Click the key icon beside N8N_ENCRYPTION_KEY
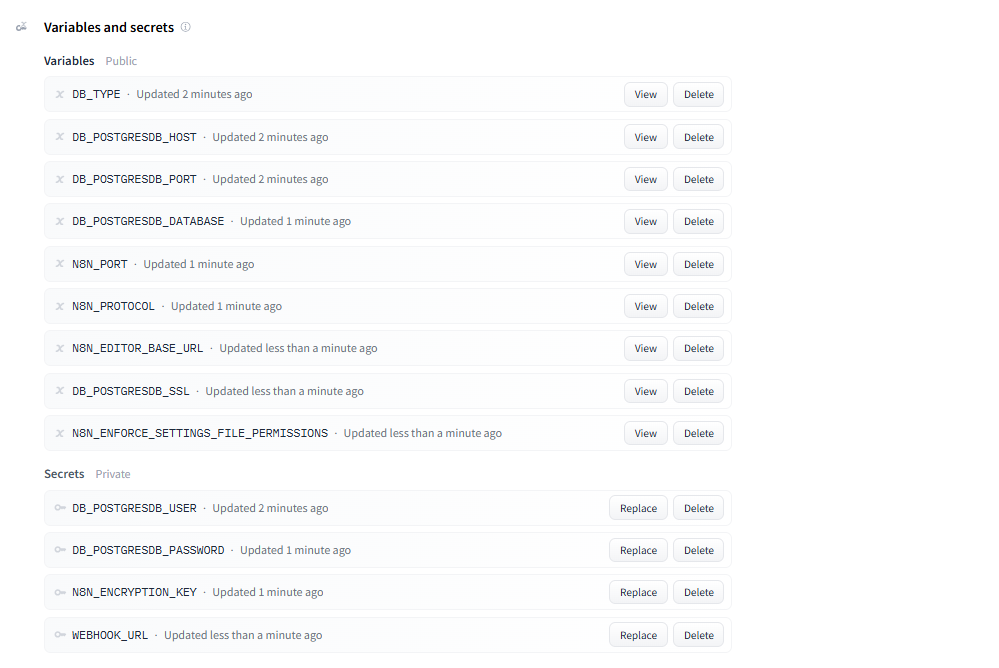 pos(60,592)
